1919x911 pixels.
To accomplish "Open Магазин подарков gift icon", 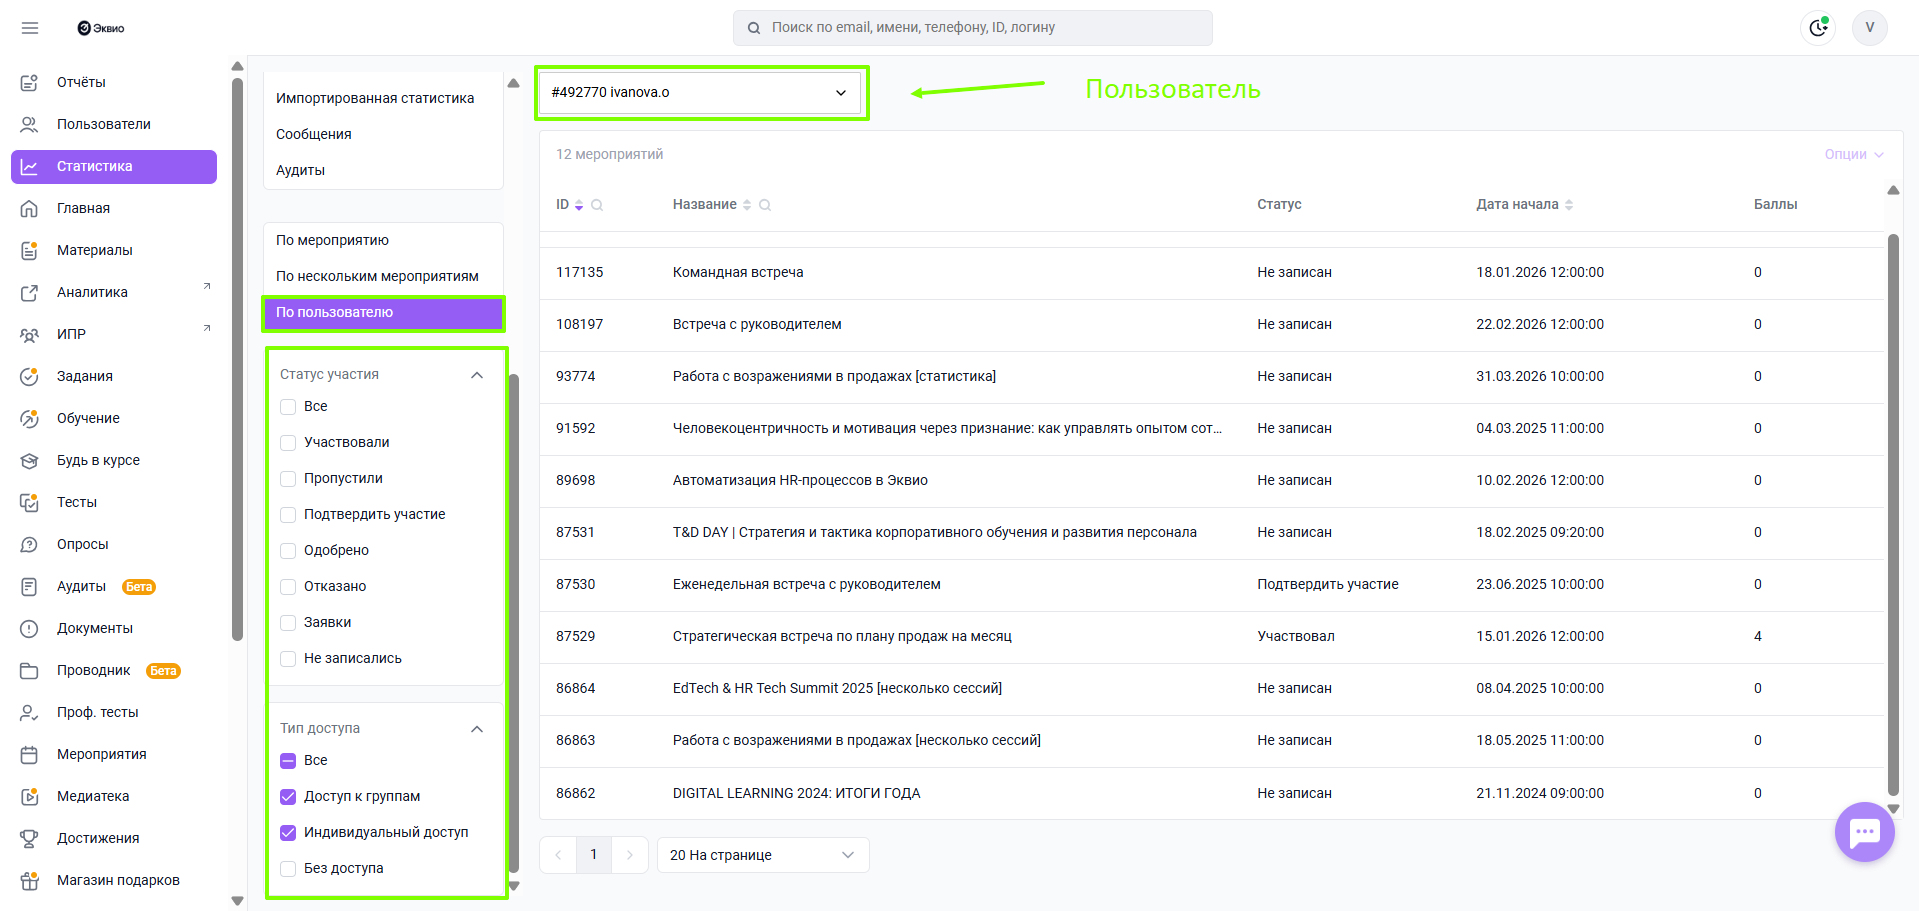I will click(x=30, y=880).
